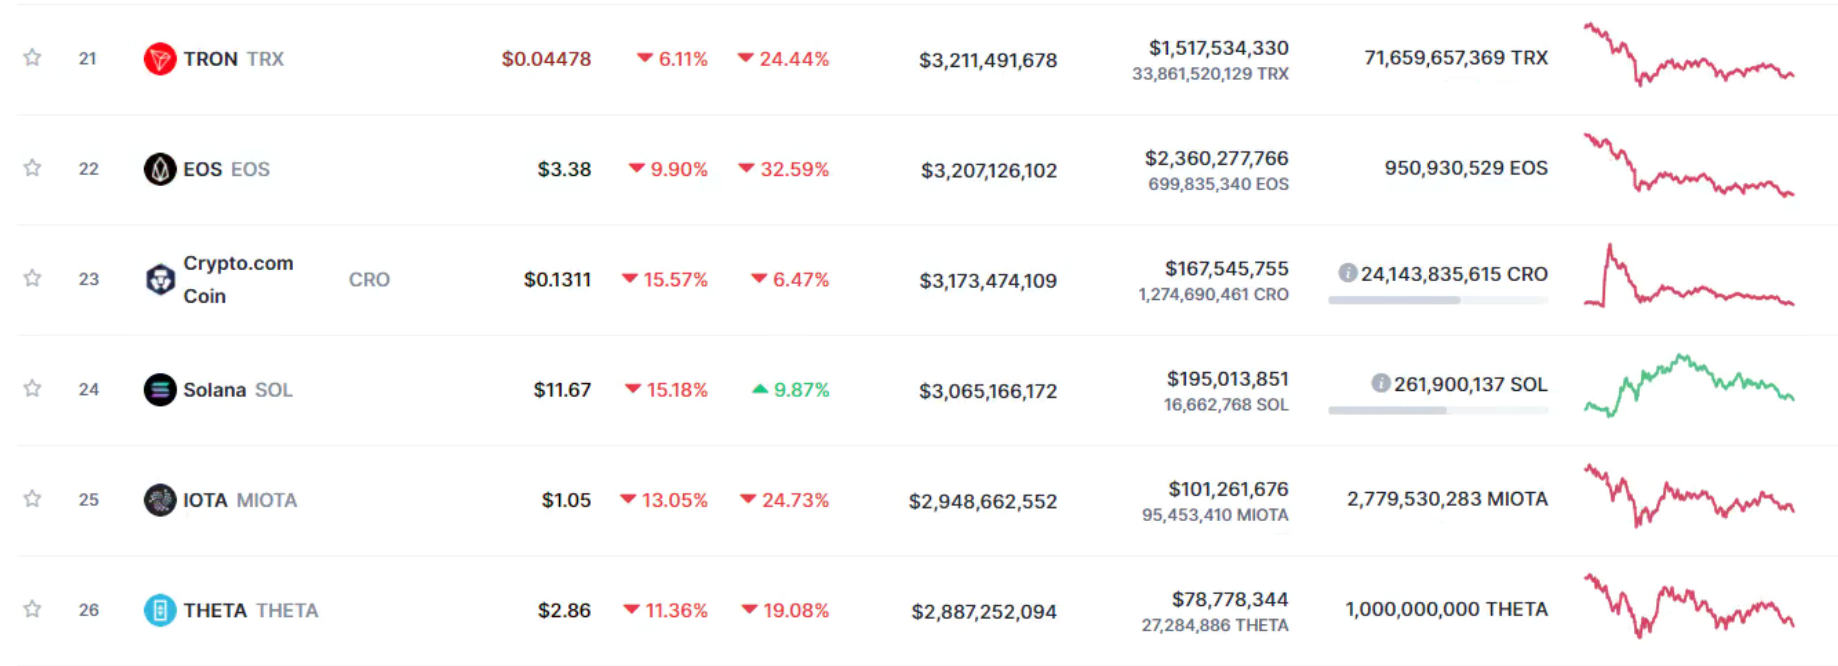The width and height of the screenshot is (1838, 666).
Task: Click the CRO circulating supply progress bar
Action: tap(1437, 300)
